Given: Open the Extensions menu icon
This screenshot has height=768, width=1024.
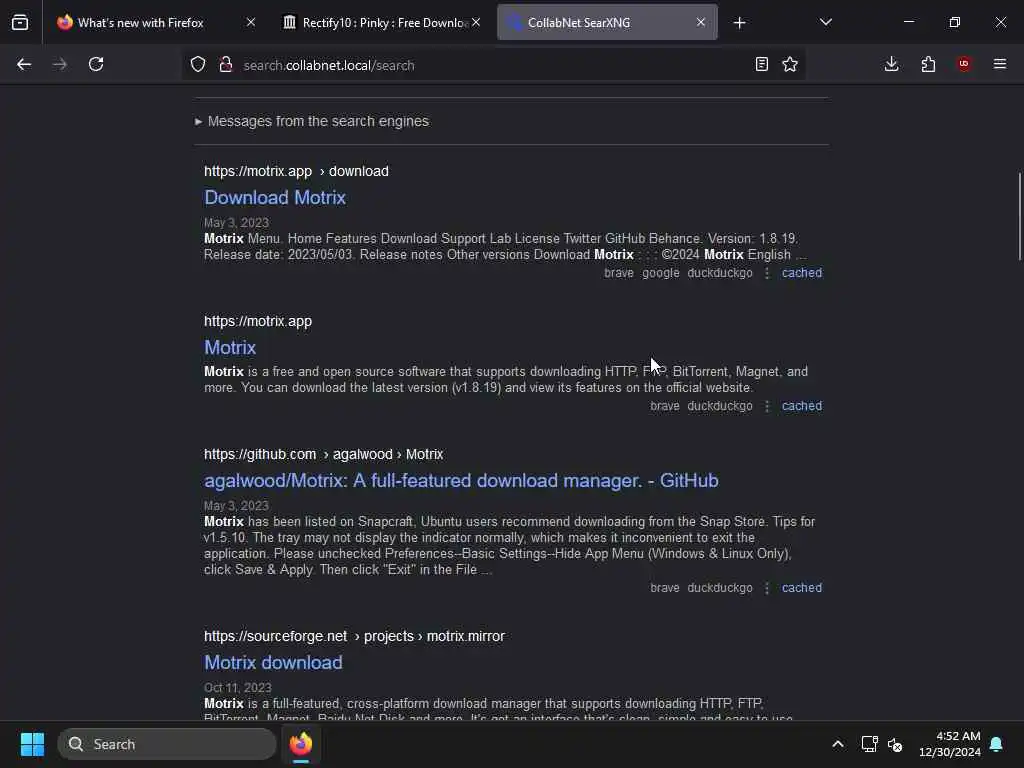Looking at the screenshot, I should (928, 64).
